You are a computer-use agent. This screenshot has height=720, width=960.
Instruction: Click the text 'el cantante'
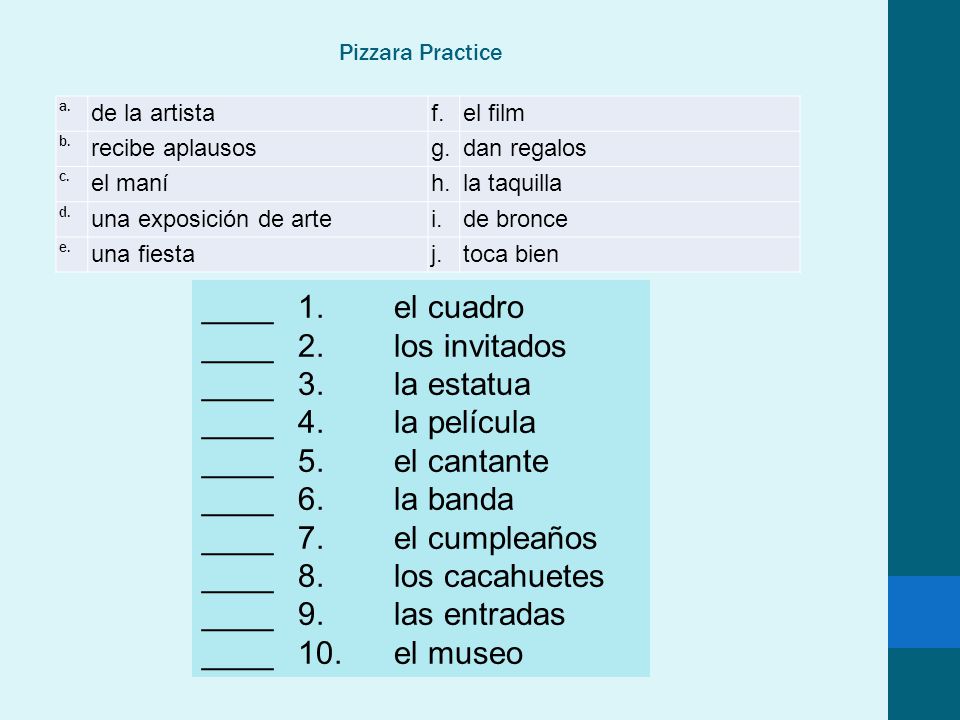pos(471,461)
